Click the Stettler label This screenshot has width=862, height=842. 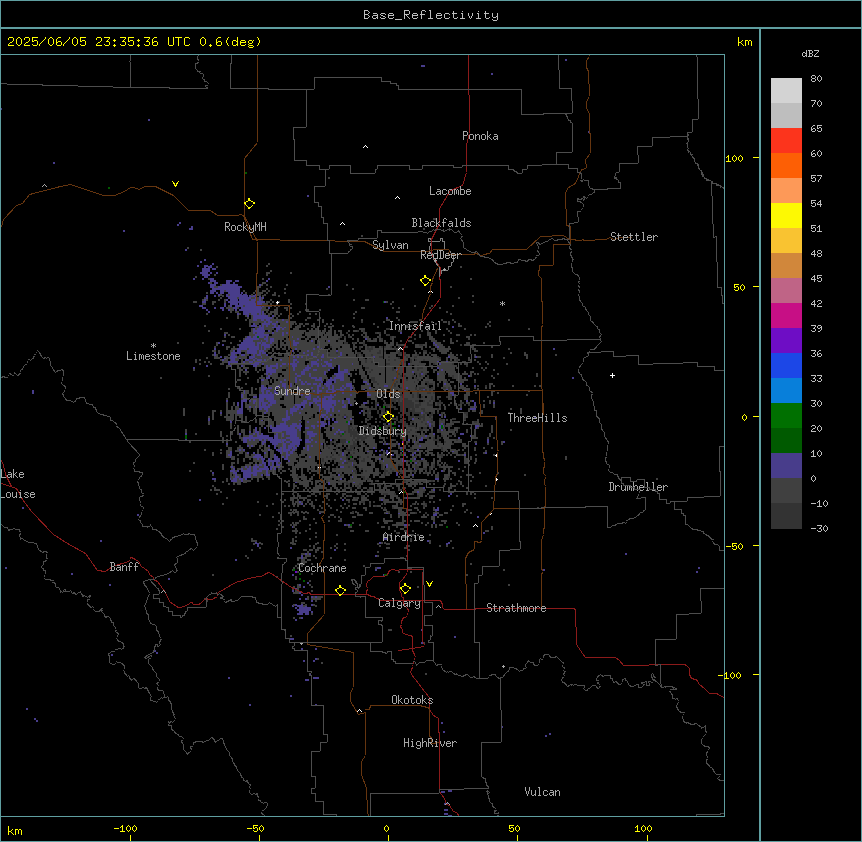[634, 237]
